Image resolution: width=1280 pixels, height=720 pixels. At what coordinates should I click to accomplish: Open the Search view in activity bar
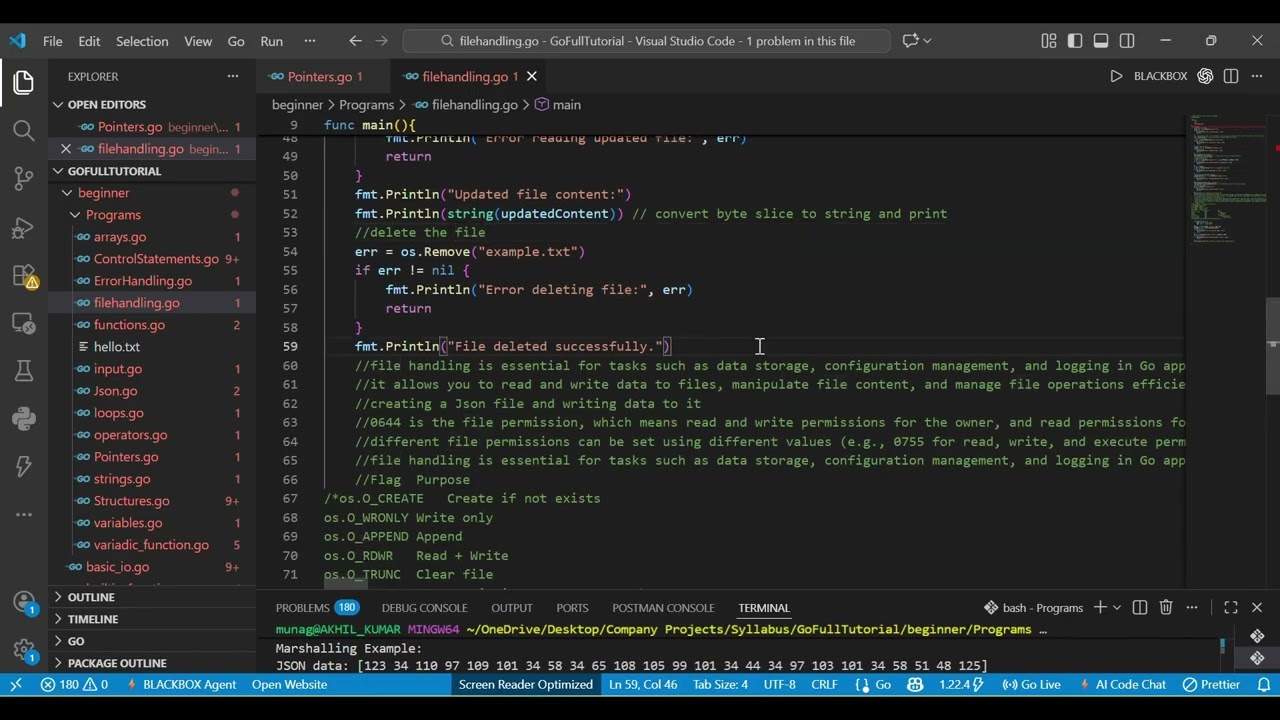[24, 131]
